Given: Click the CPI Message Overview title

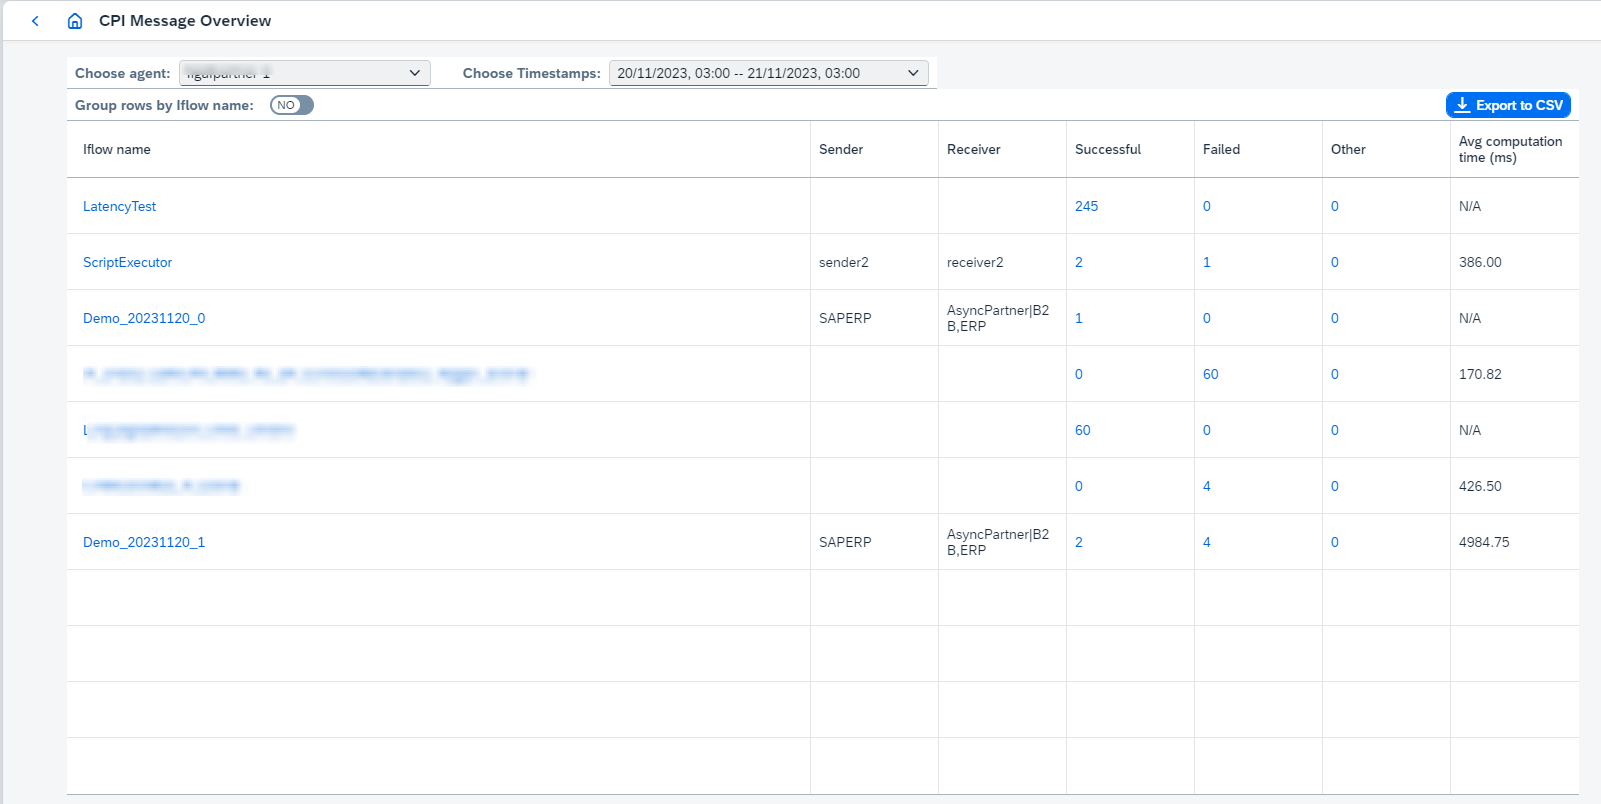Looking at the screenshot, I should pos(185,21).
